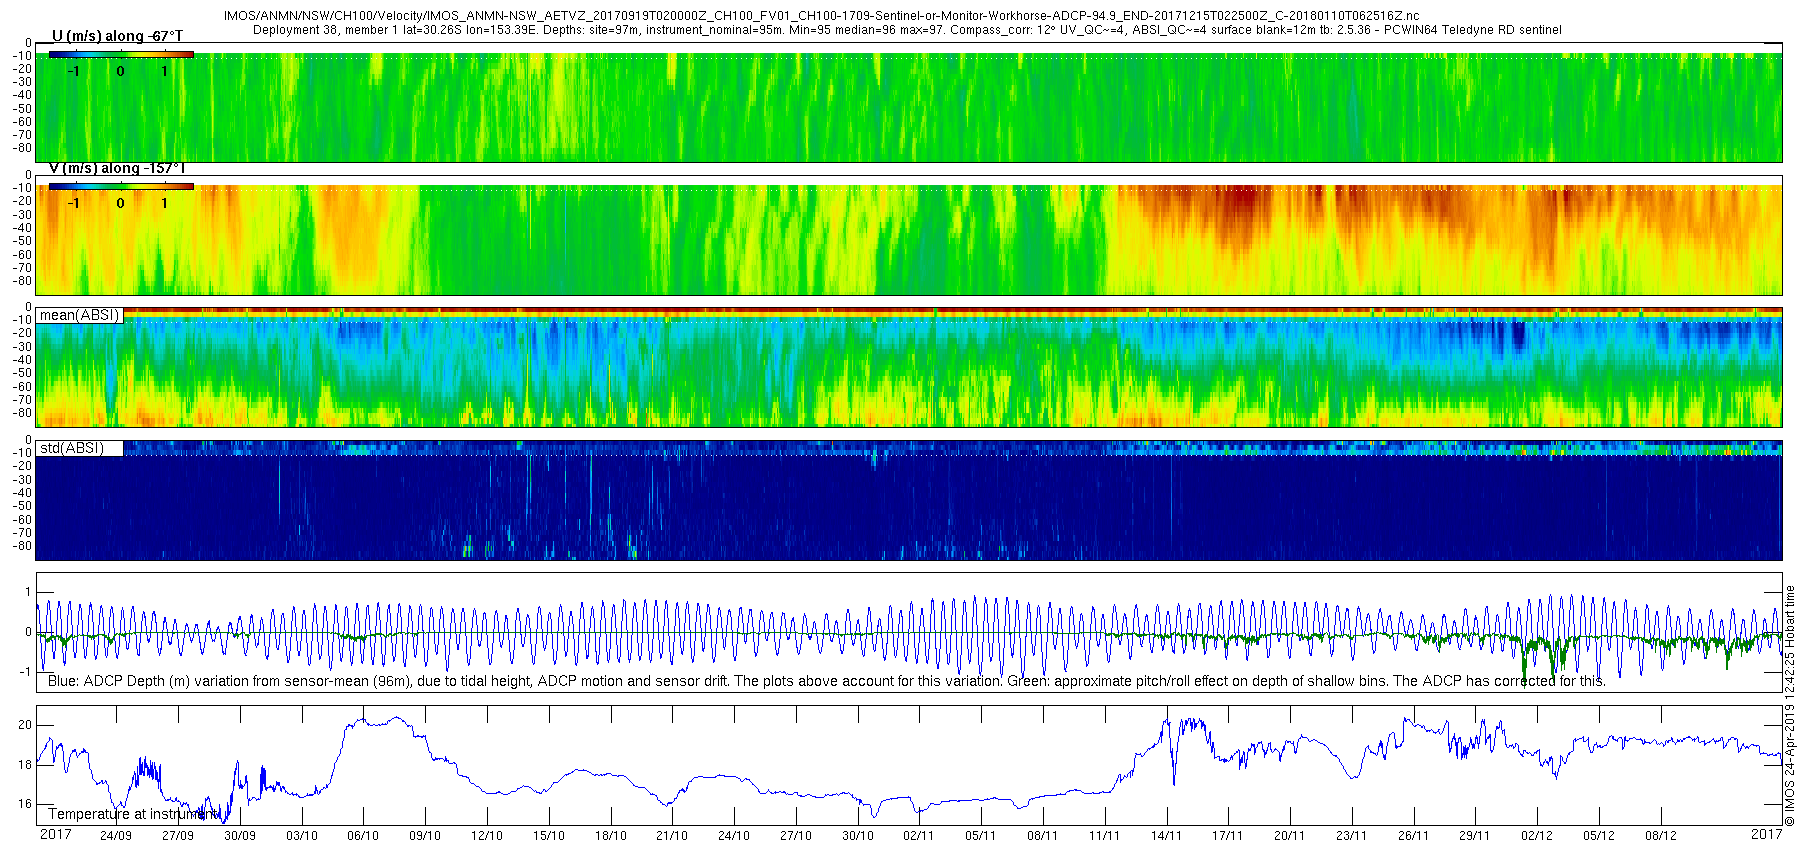This screenshot has width=1800, height=850.
Task: Click the 23/11 date tick label
Action: tap(1351, 836)
